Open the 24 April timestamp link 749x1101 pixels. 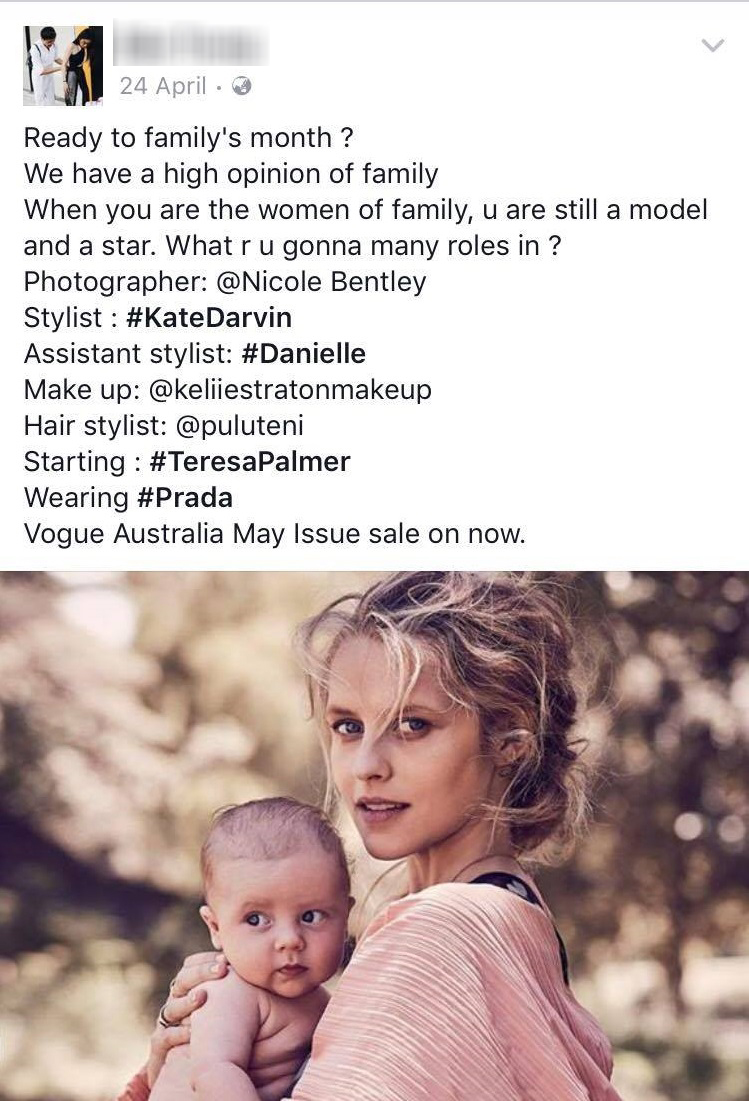[x=163, y=86]
